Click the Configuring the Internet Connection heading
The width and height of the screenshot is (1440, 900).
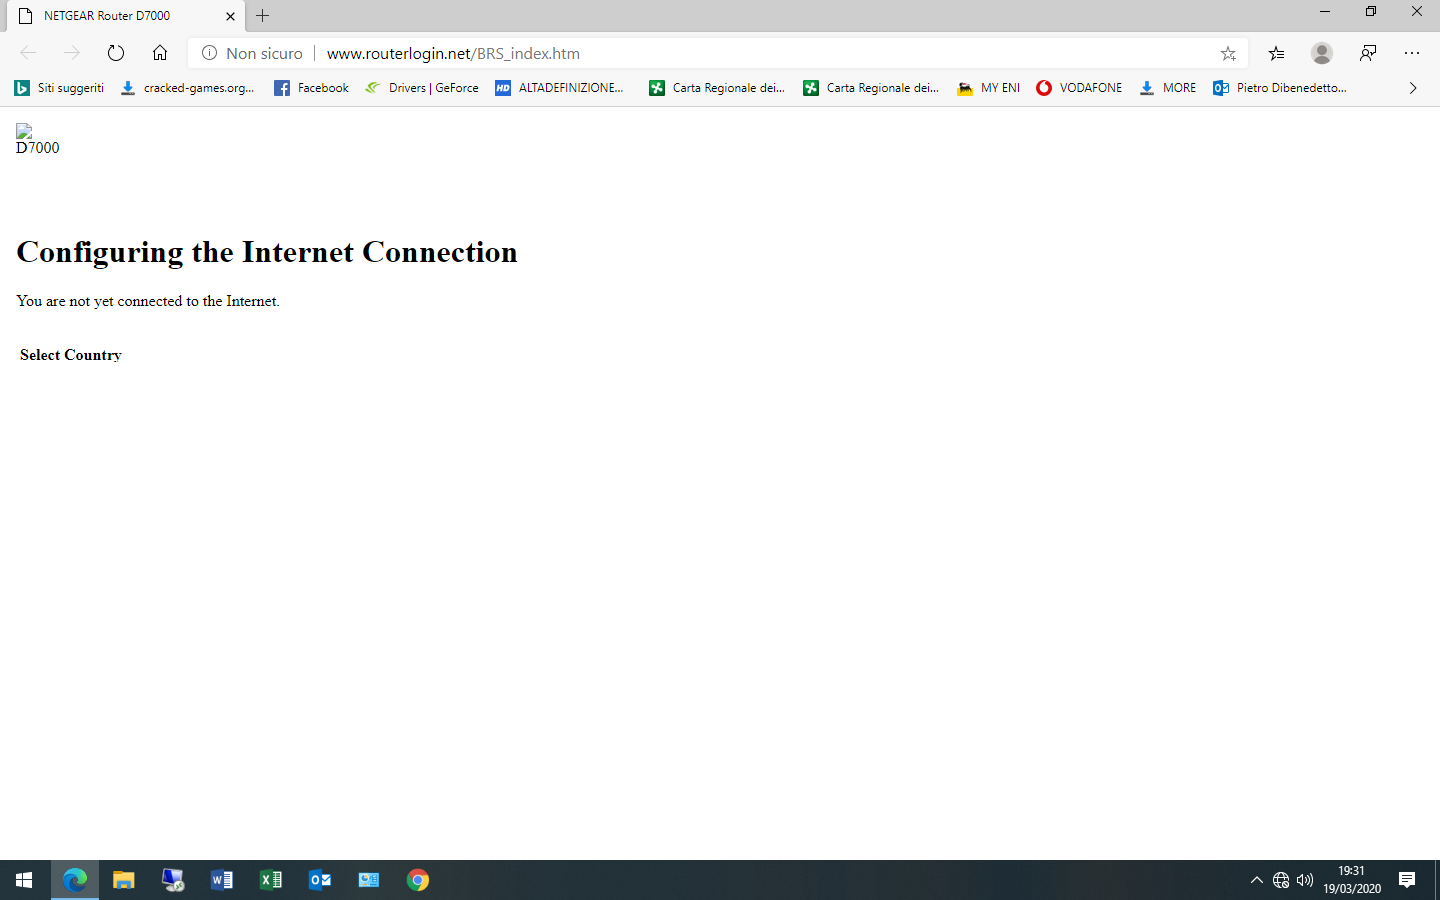click(x=267, y=252)
